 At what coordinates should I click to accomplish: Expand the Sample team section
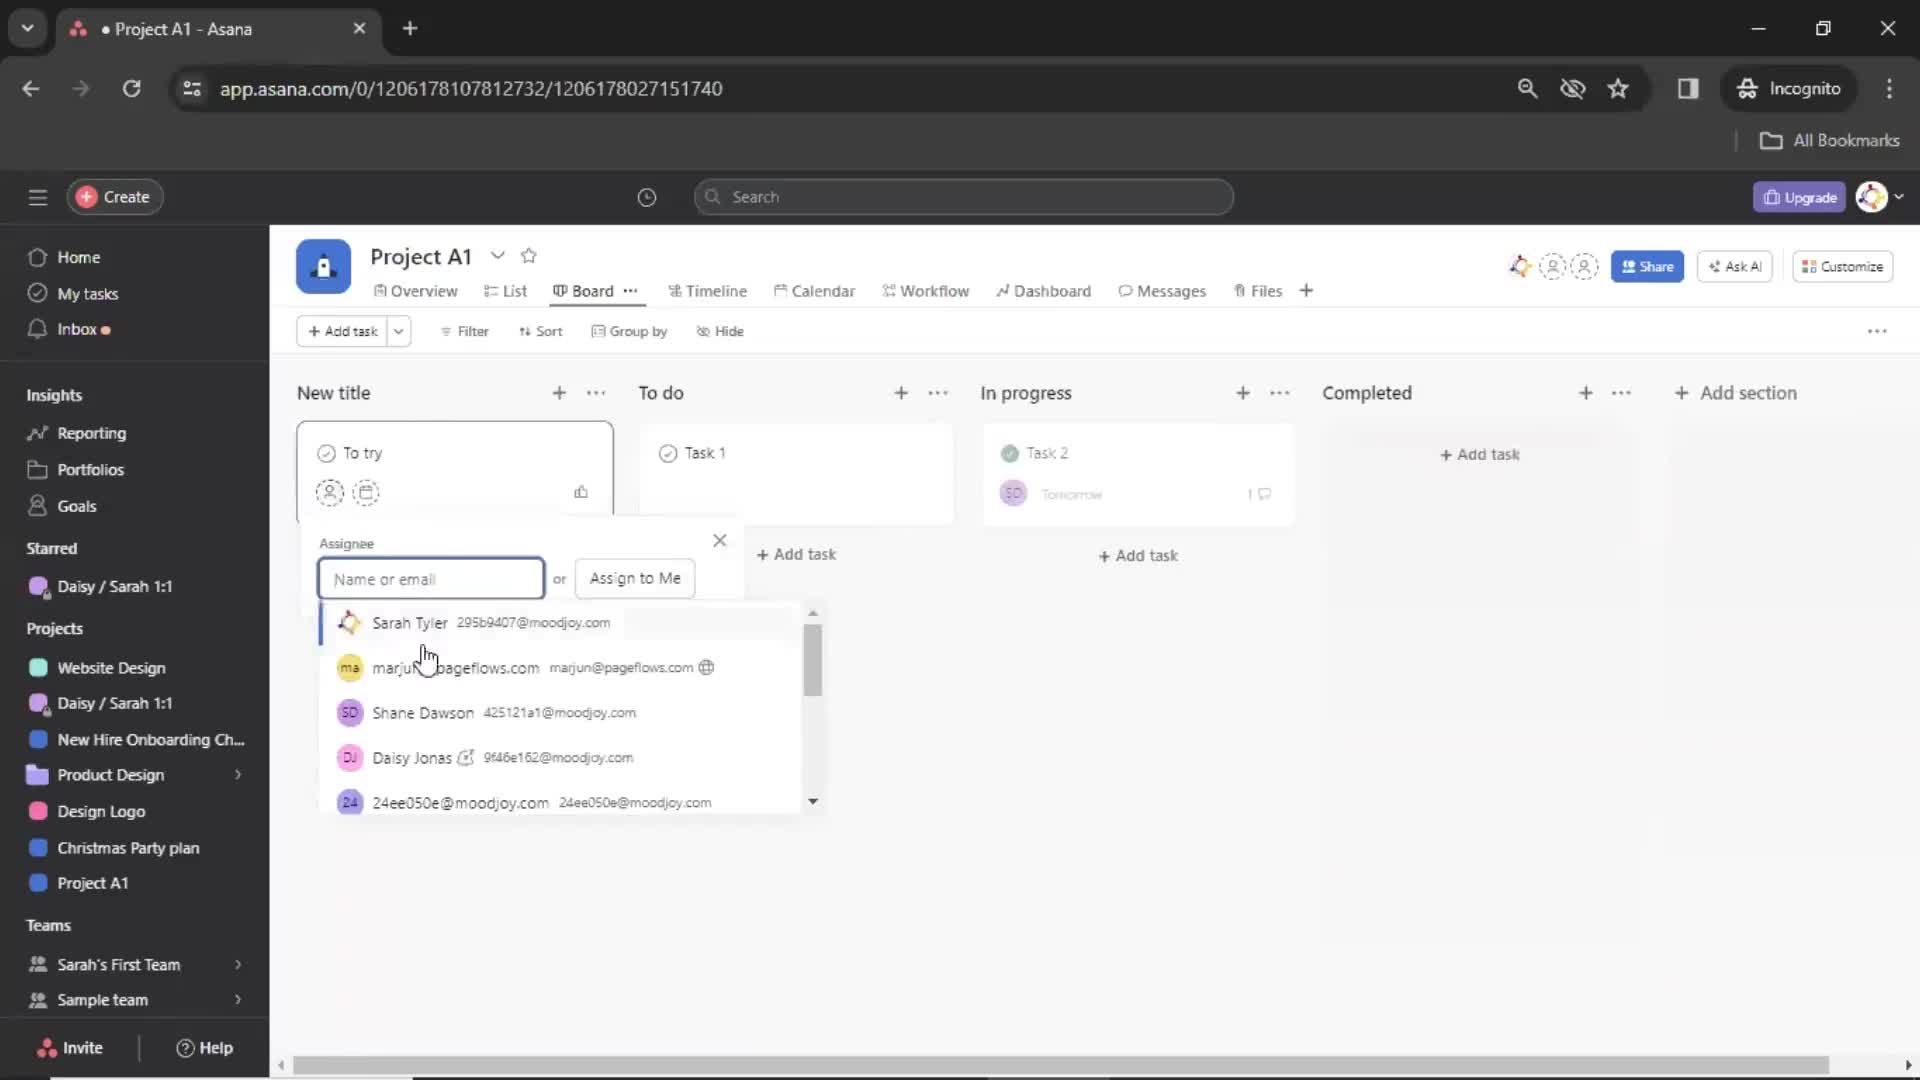(x=239, y=1000)
